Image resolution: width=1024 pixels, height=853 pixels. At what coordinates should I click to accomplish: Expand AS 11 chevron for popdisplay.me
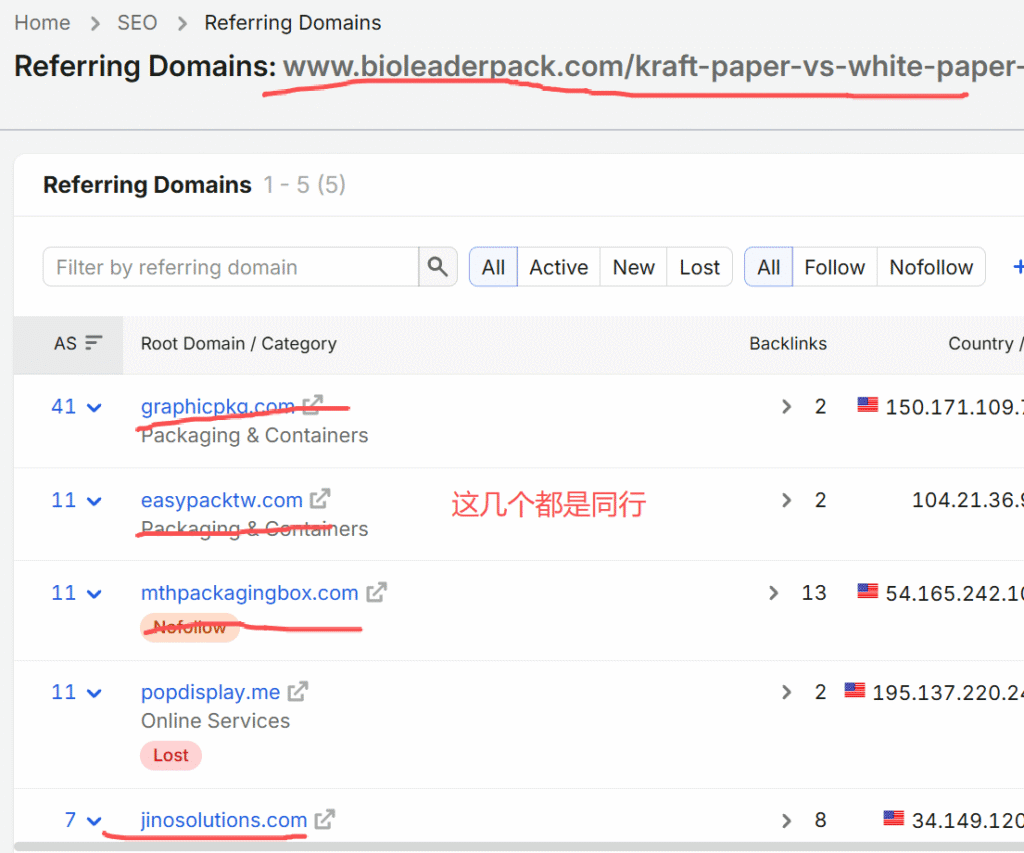(94, 693)
